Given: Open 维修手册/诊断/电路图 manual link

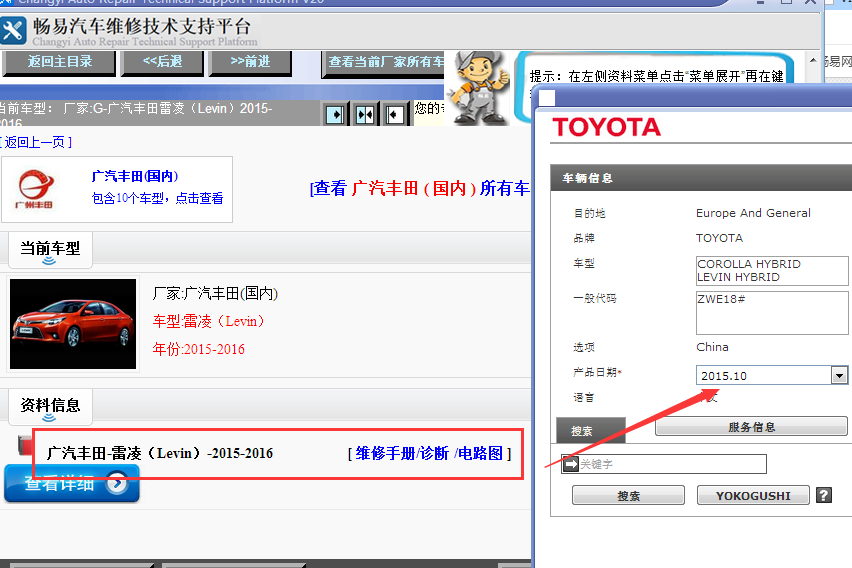Looking at the screenshot, I should [429, 453].
